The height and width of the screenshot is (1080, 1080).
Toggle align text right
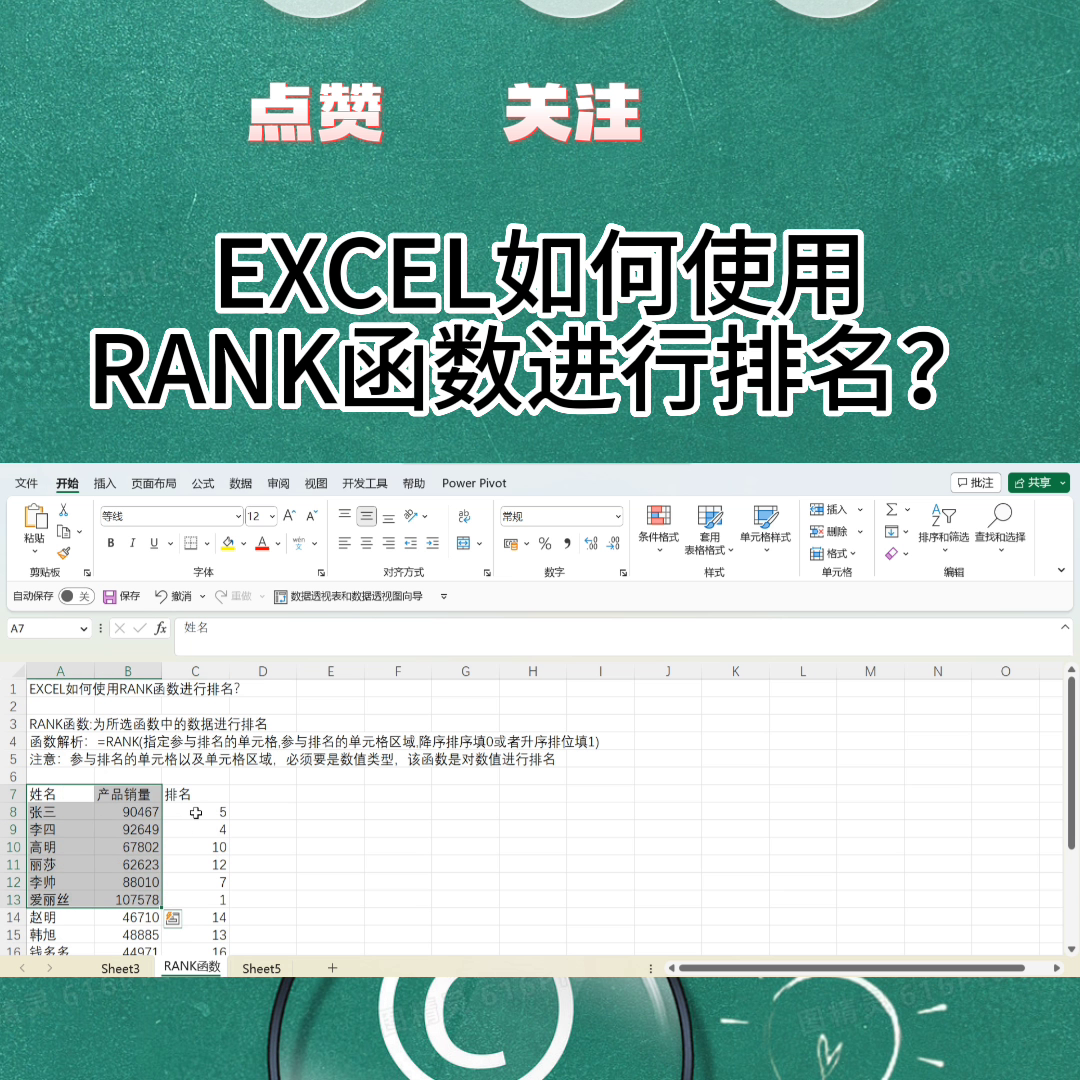click(x=388, y=543)
